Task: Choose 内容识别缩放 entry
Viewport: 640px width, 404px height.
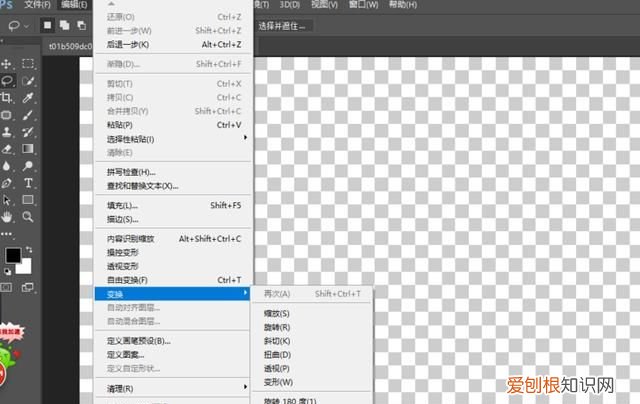Action: coord(173,239)
